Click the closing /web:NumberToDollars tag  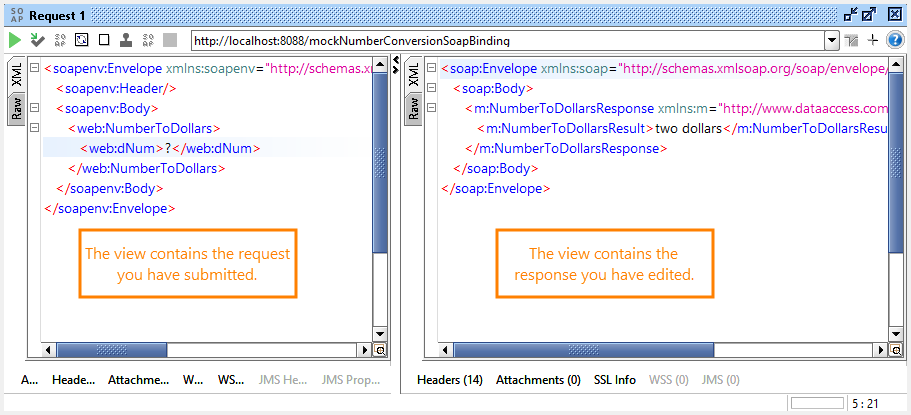[146, 169]
